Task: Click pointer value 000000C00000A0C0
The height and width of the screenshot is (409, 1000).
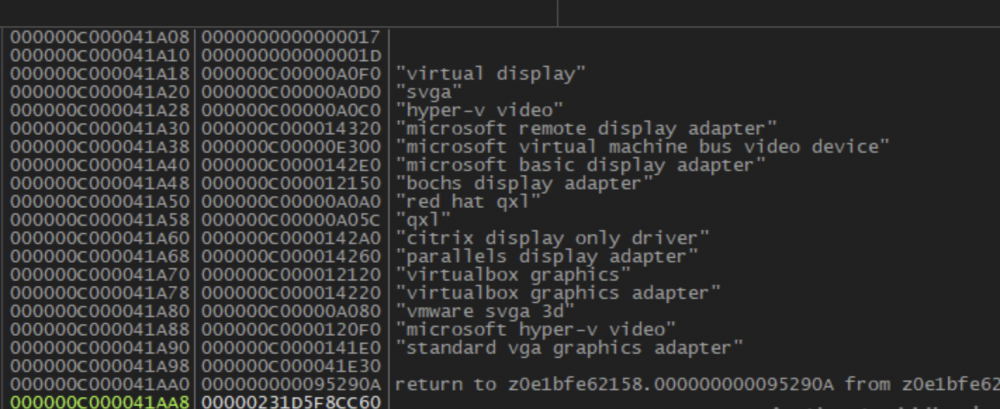Action: point(291,110)
